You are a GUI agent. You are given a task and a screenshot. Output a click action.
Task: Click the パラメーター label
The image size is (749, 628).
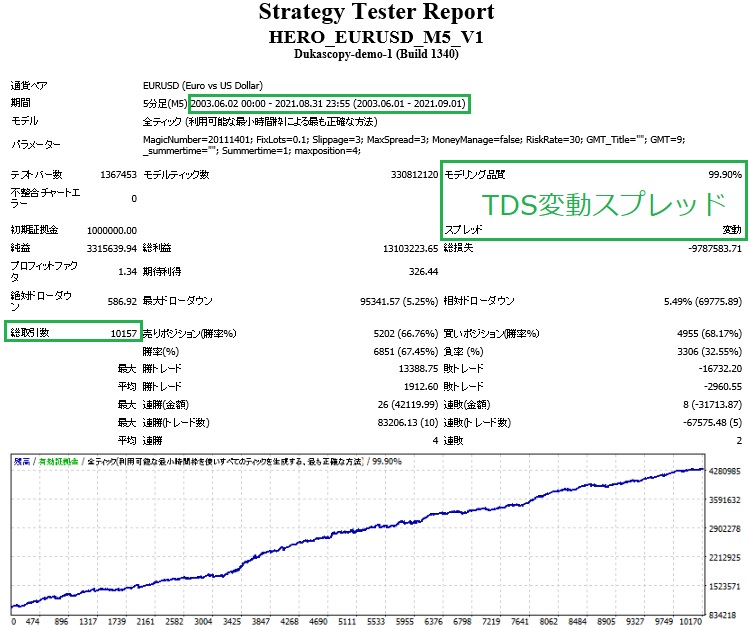tap(36, 145)
